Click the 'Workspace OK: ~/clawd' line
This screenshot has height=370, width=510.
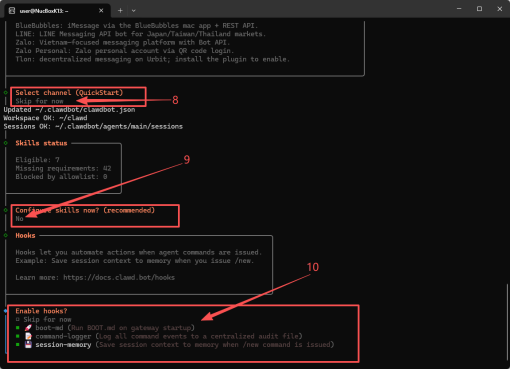(45, 118)
